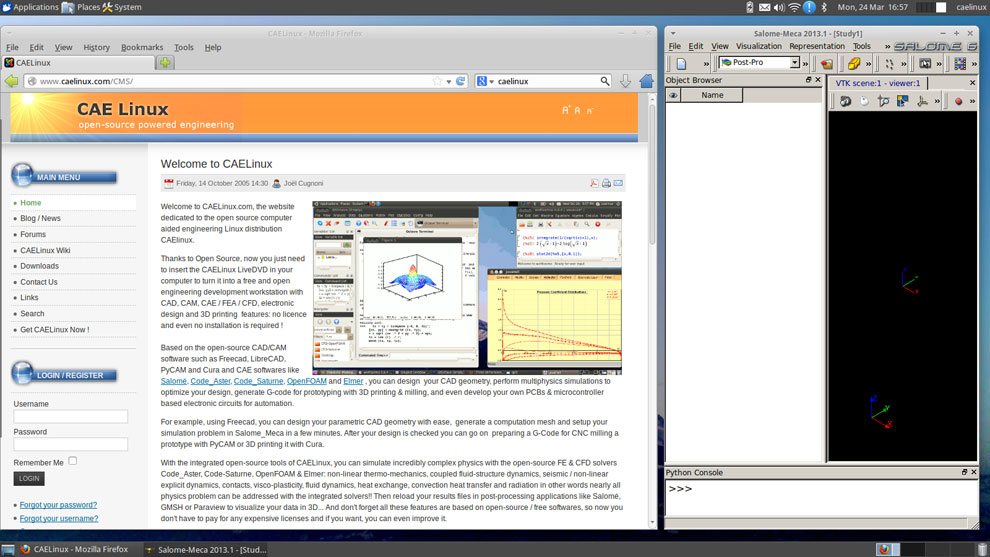990x557 pixels.
Task: Click the search magnifier in Firefox search box
Action: (x=604, y=81)
